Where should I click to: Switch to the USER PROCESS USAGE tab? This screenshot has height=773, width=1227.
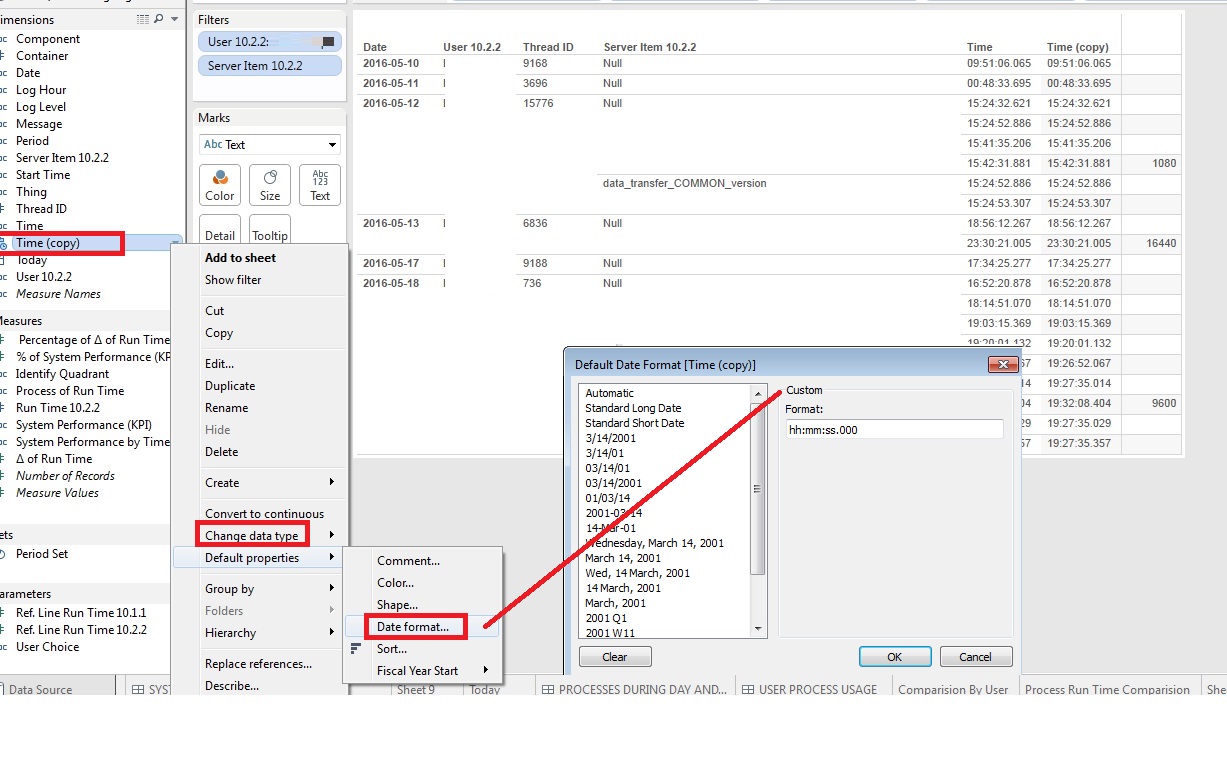[x=812, y=689]
